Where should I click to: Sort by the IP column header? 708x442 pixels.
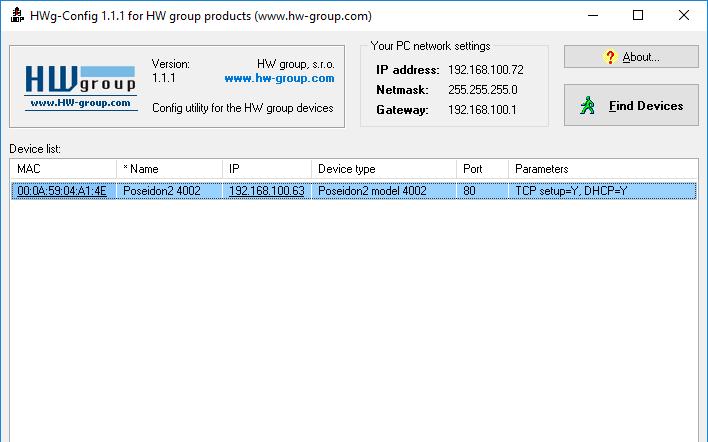(267, 169)
